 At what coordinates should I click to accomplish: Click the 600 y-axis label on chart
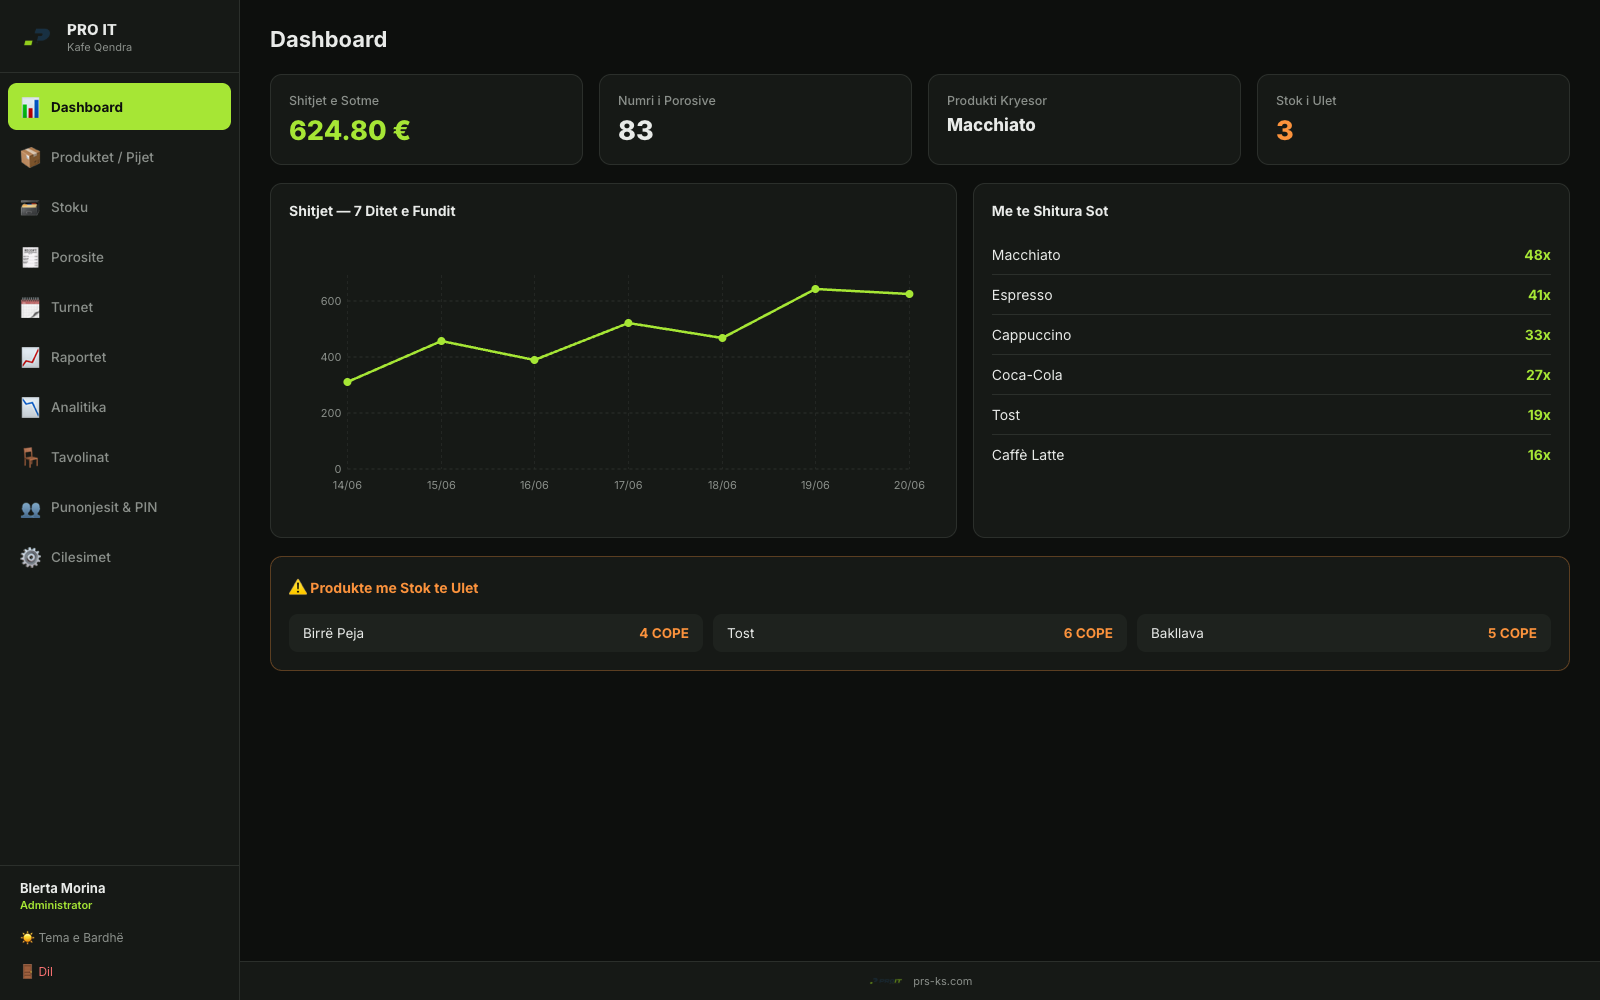[331, 301]
